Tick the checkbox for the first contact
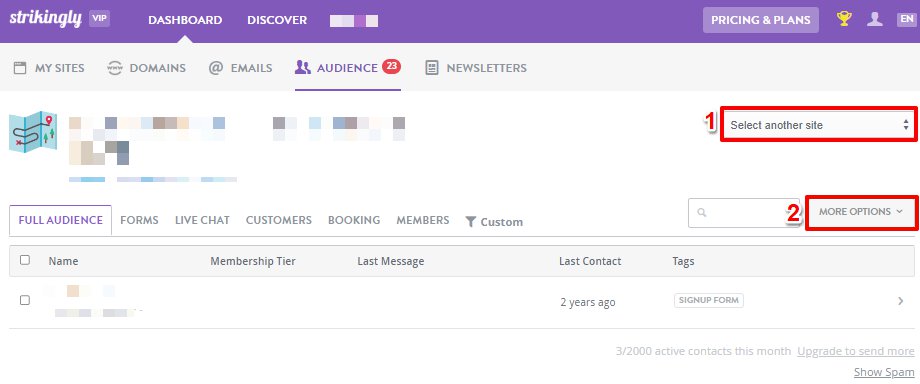 coord(25,300)
